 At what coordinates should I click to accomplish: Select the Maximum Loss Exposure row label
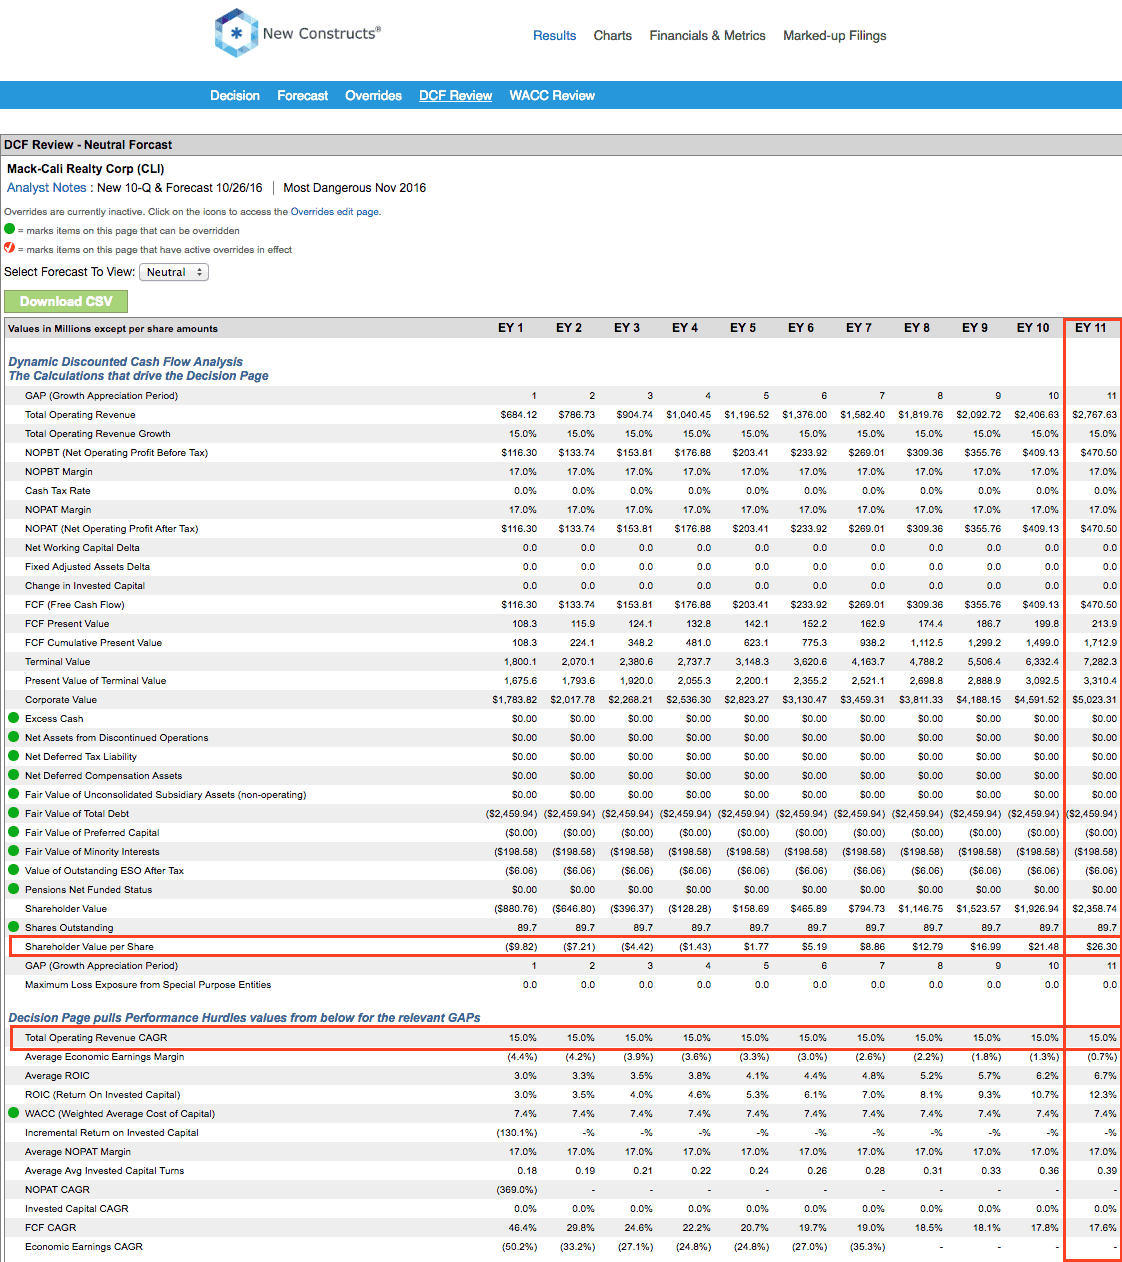pyautogui.click(x=148, y=984)
